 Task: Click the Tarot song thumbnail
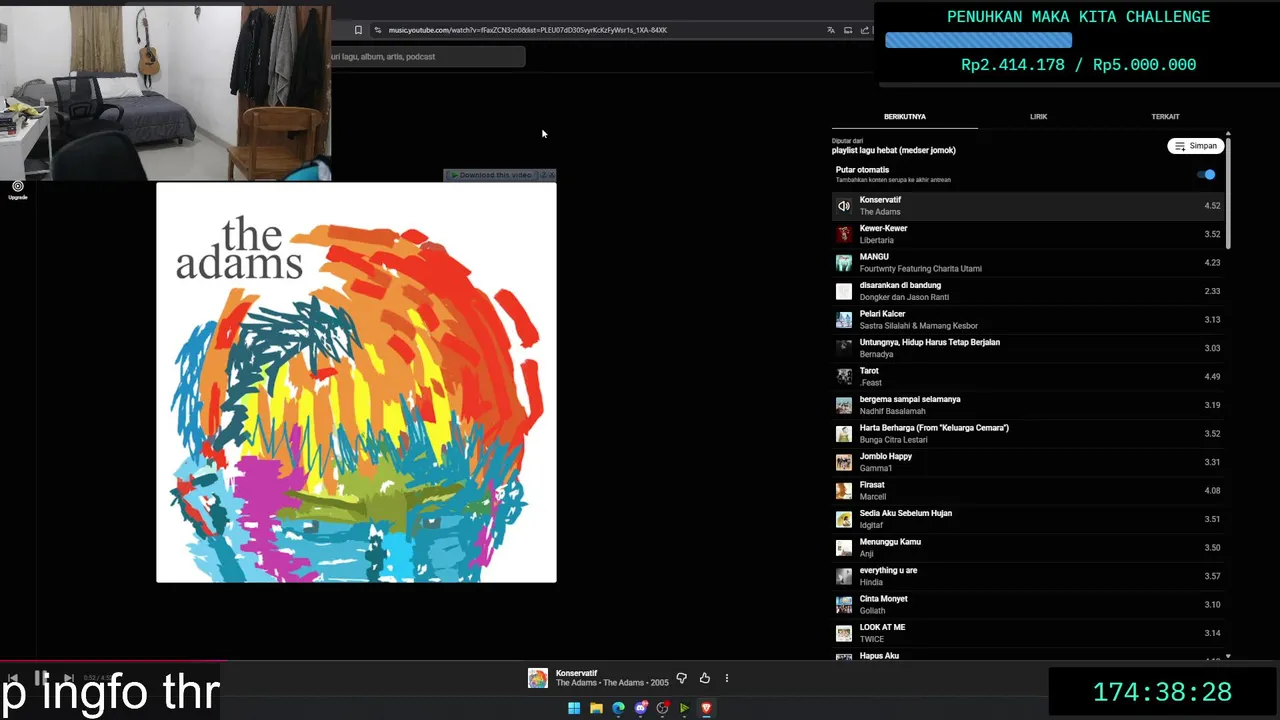click(x=844, y=377)
